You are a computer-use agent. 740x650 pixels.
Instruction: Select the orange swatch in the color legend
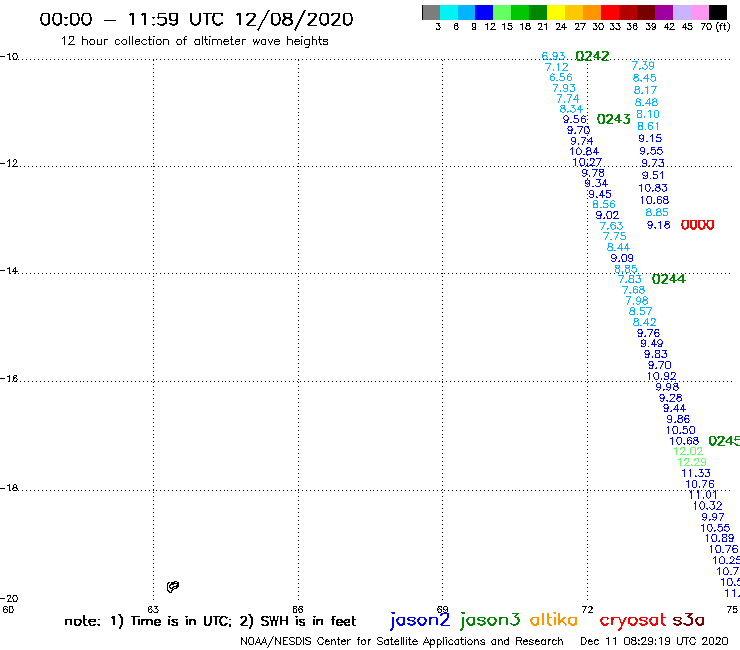tap(592, 12)
